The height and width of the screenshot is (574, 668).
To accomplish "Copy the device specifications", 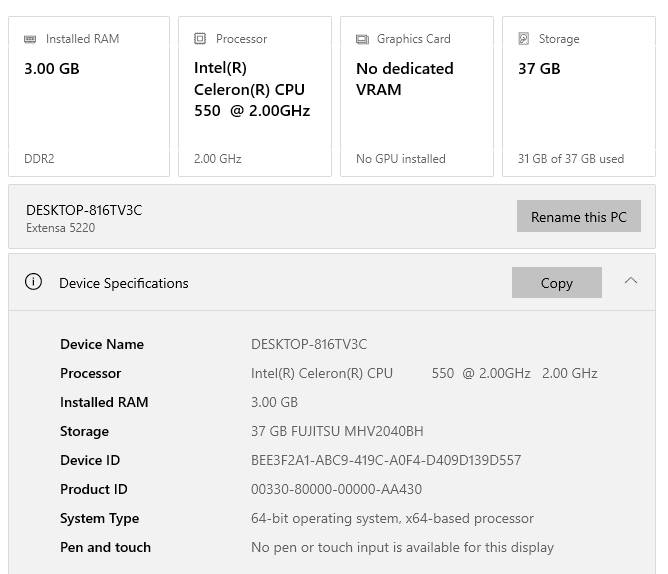I will pyautogui.click(x=556, y=283).
